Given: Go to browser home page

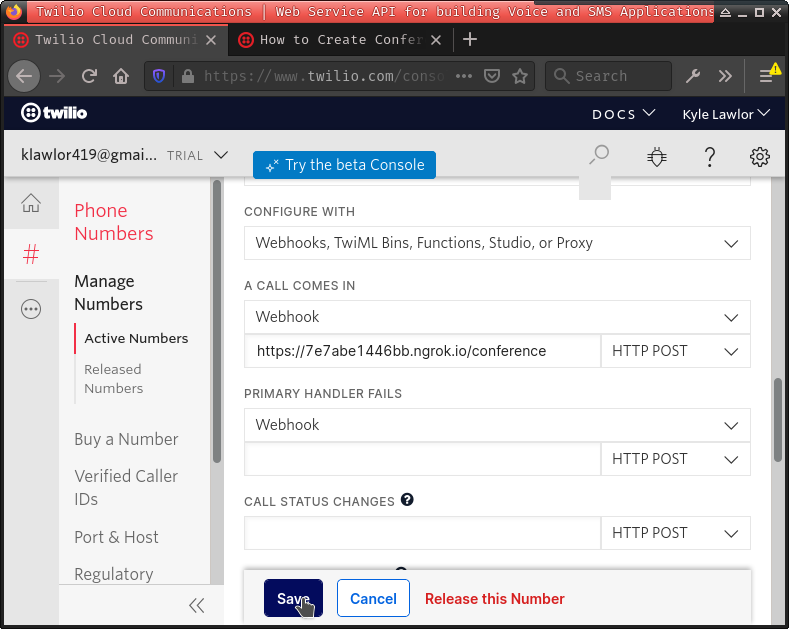Looking at the screenshot, I should (121, 76).
